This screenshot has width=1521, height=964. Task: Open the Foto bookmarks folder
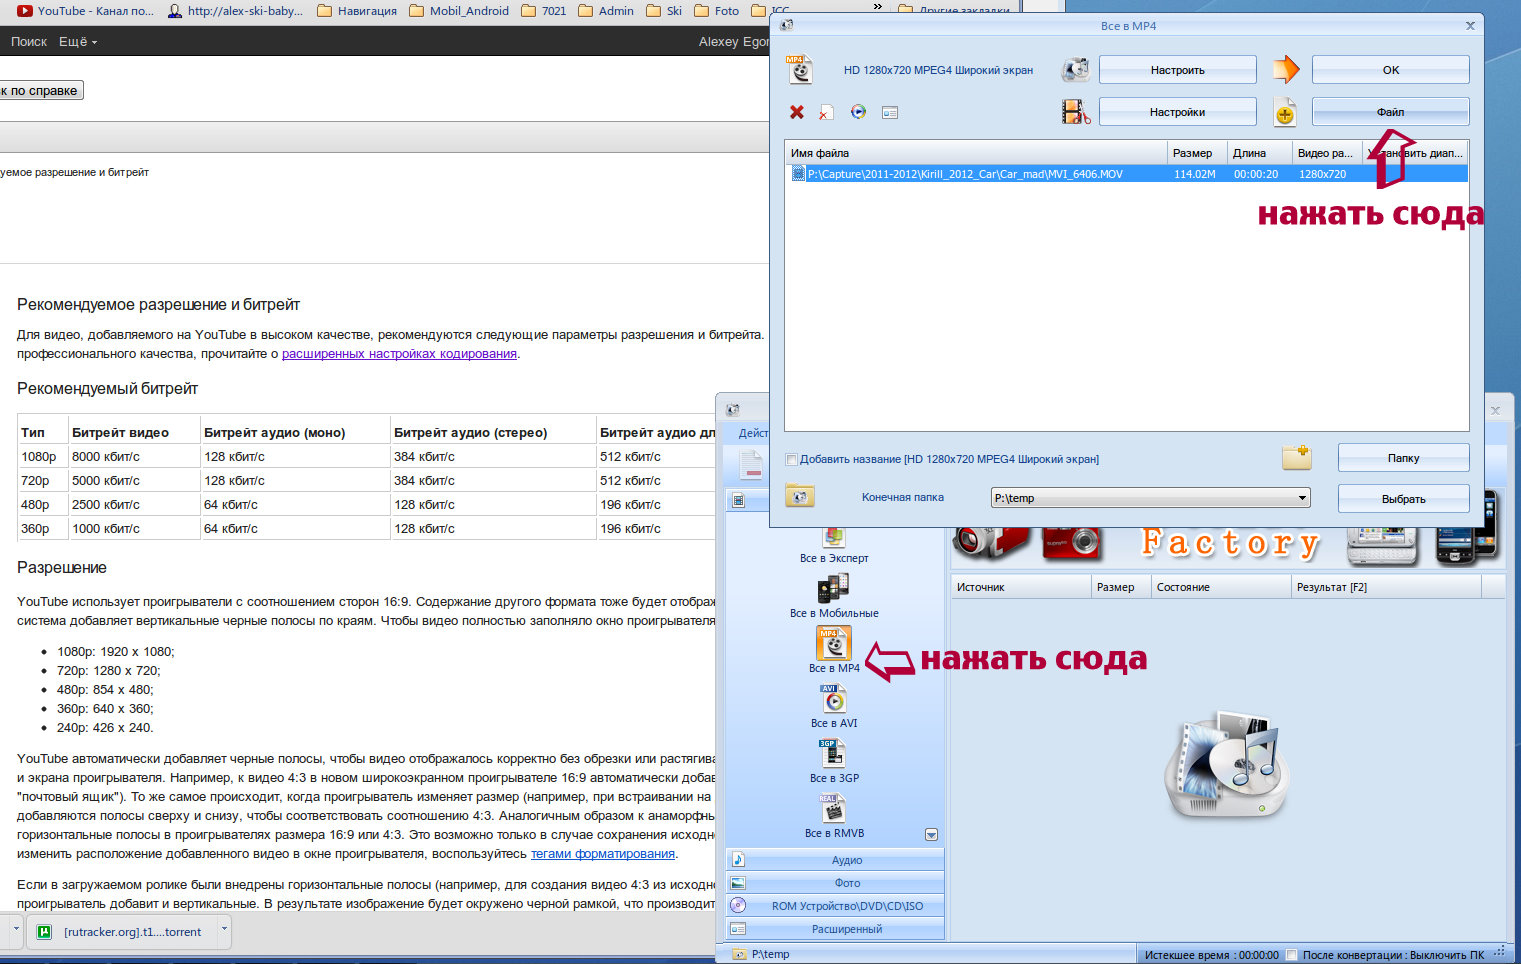click(717, 11)
